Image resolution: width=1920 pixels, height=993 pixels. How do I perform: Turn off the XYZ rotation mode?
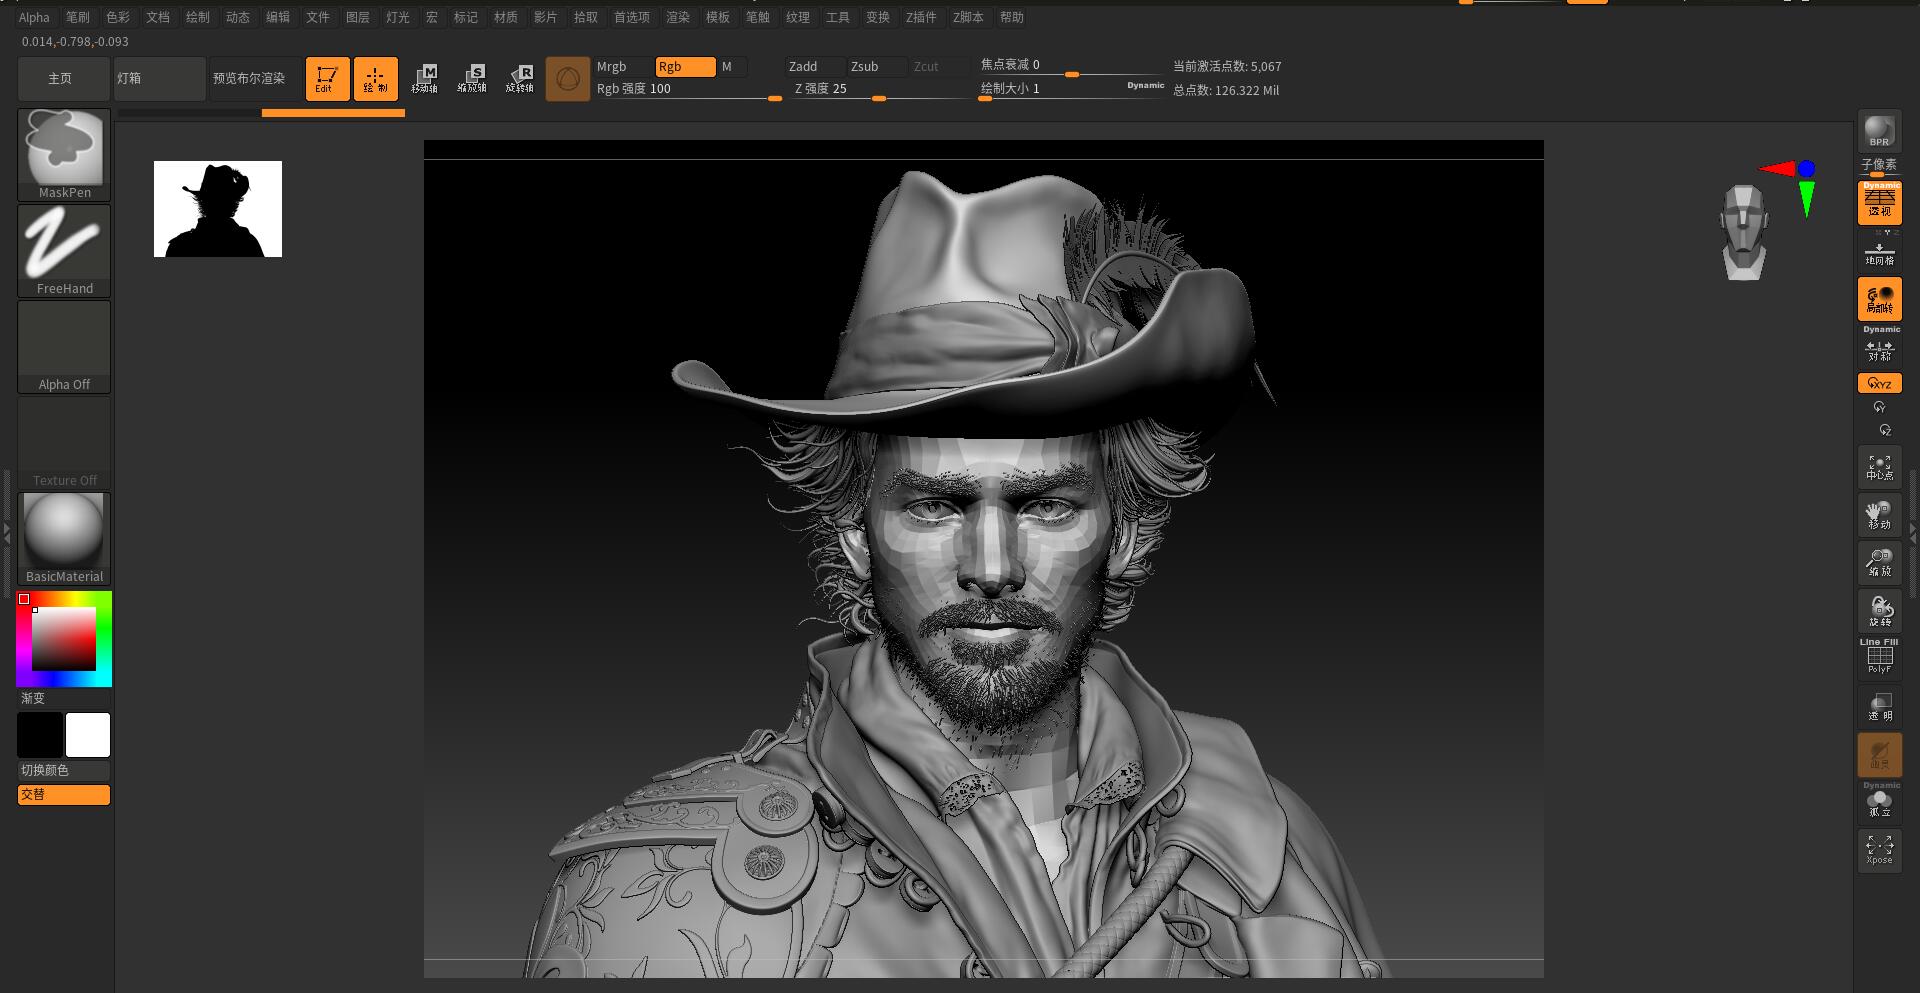pyautogui.click(x=1880, y=383)
